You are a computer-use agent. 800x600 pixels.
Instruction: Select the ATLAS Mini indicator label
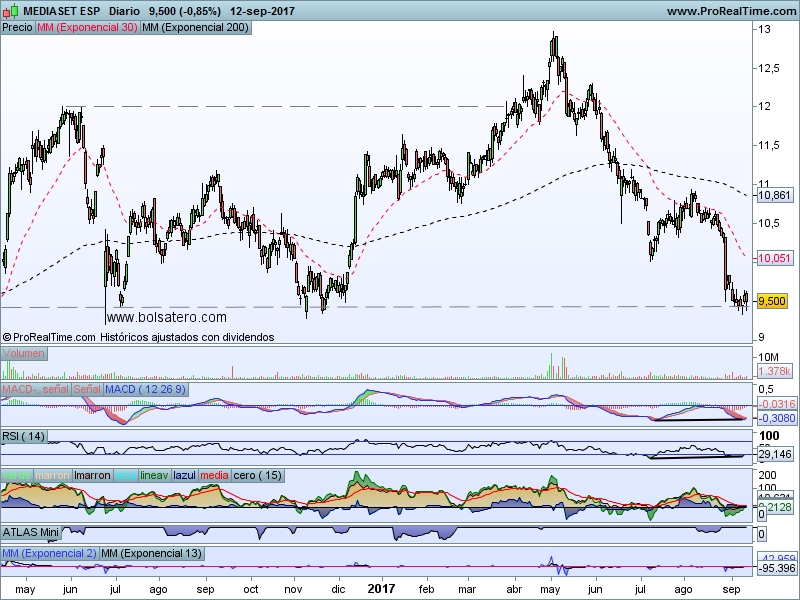tap(30, 532)
